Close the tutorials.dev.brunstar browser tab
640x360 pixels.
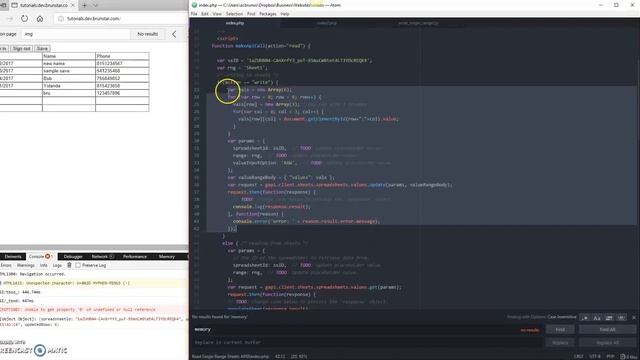point(73,5)
